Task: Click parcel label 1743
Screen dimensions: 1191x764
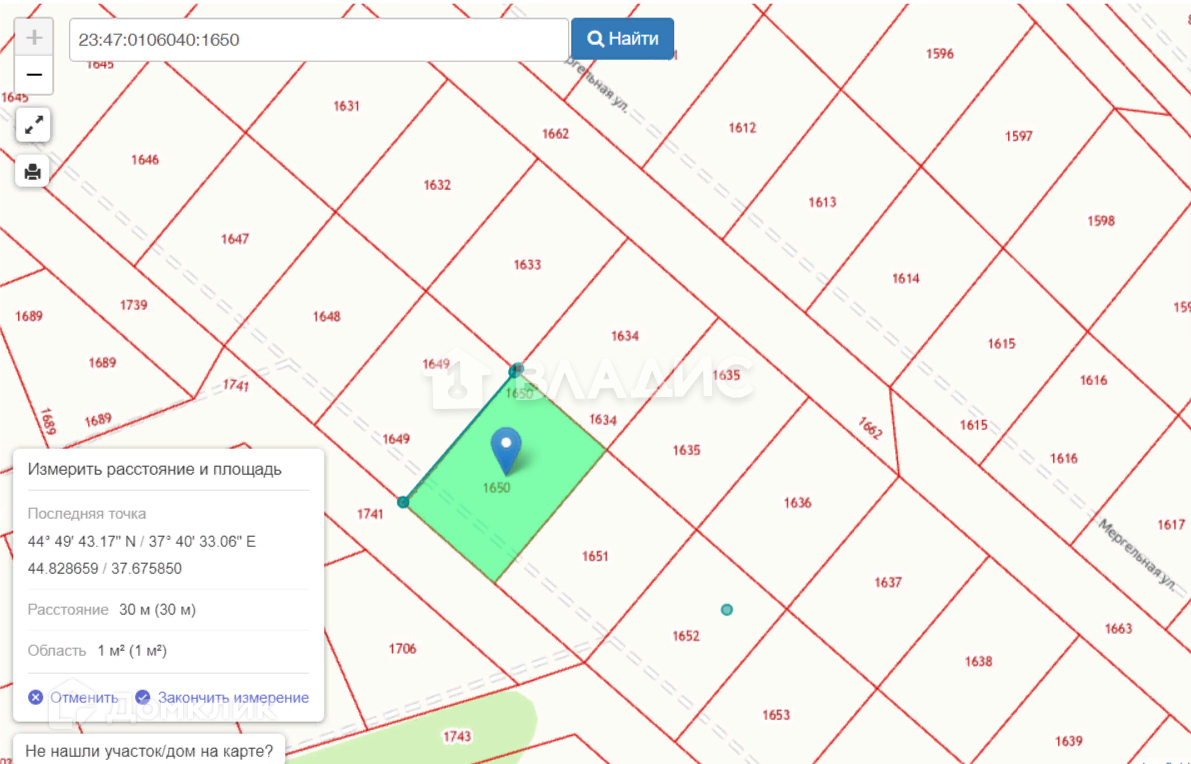Action: [x=457, y=737]
